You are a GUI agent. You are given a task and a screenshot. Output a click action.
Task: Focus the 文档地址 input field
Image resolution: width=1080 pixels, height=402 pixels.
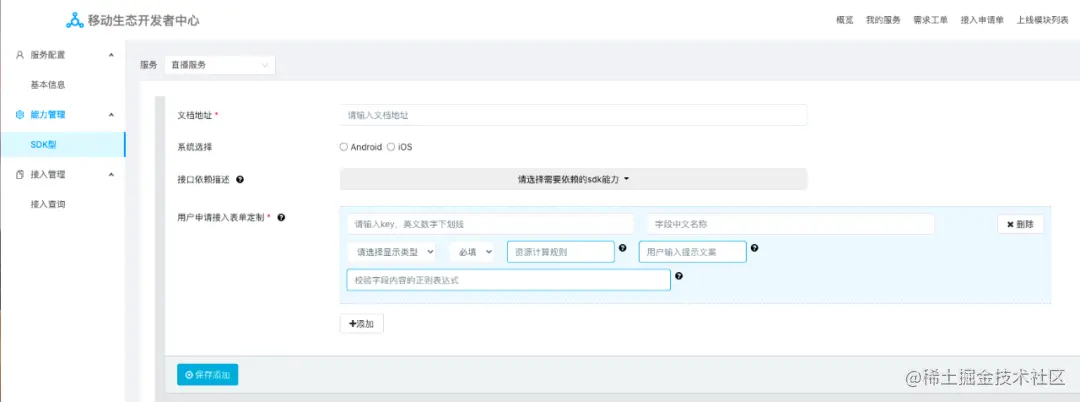(573, 115)
